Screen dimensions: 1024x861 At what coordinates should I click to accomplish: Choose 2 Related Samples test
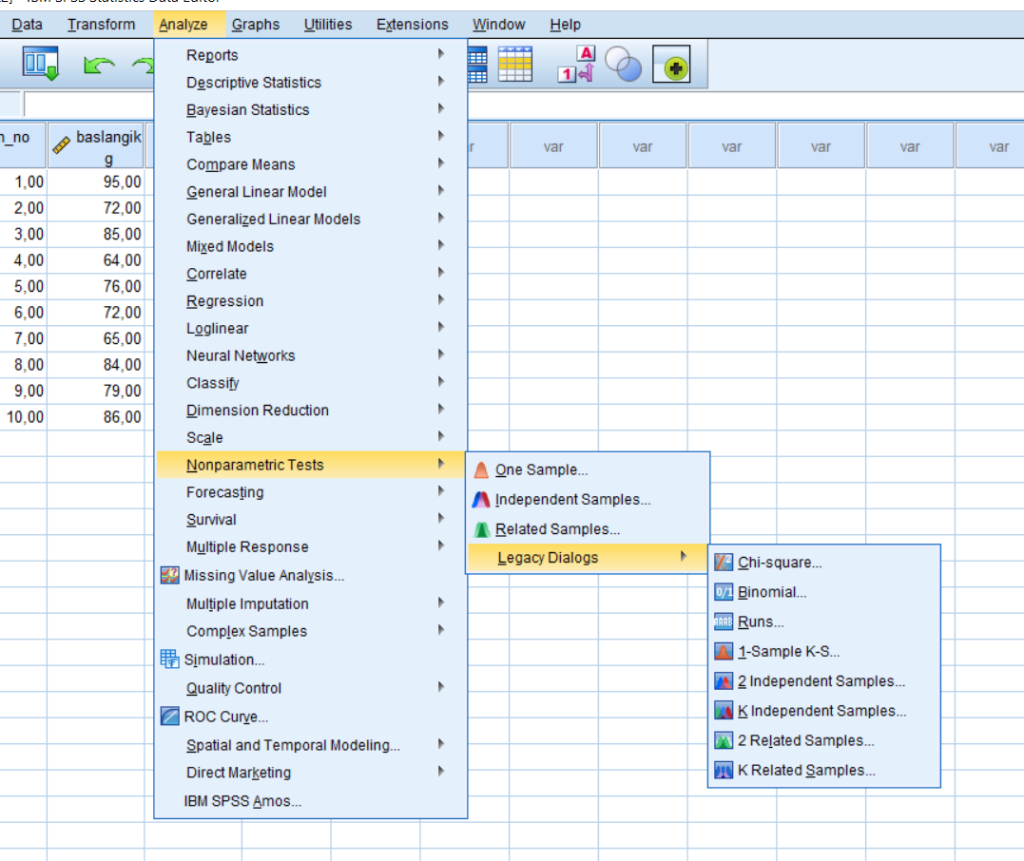coord(805,741)
